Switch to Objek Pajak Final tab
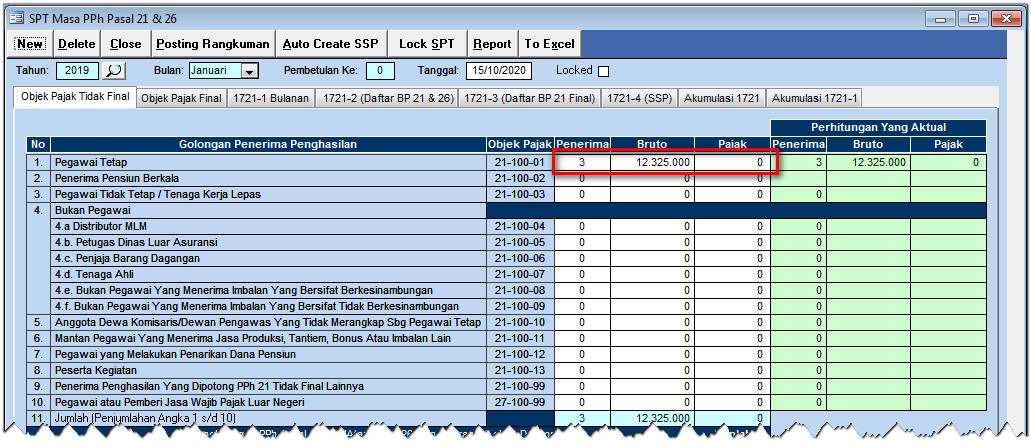This screenshot has height=447, width=1031. click(181, 98)
